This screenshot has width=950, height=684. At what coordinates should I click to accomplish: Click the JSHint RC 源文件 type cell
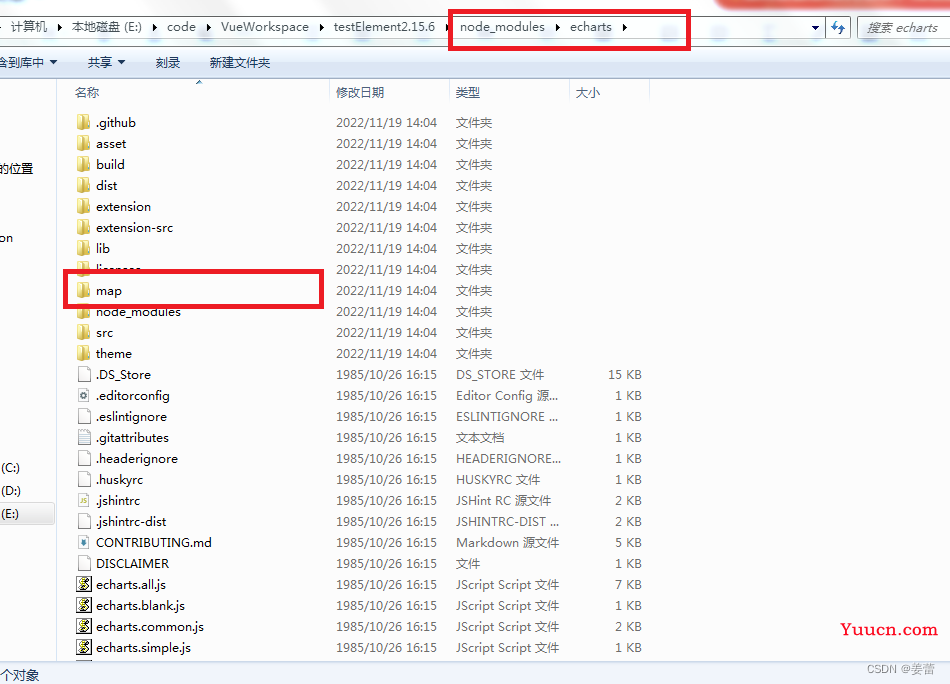point(503,500)
